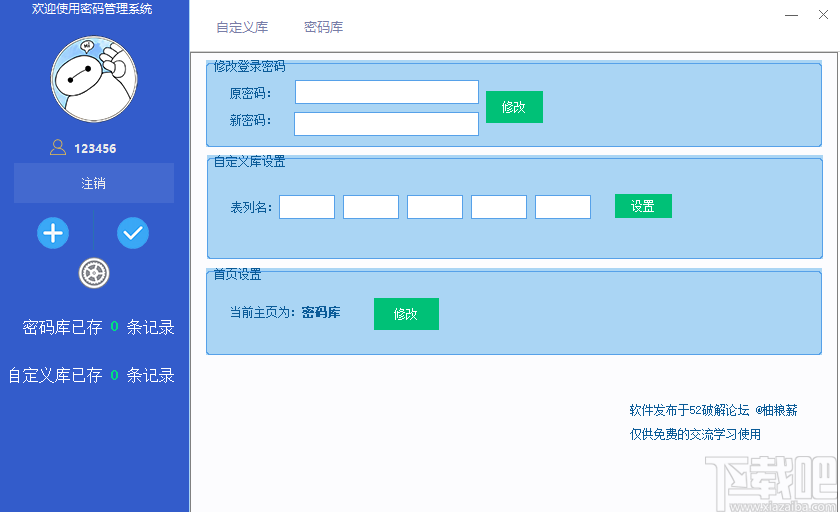Click the green 设置 button
The width and height of the screenshot is (840, 512).
(643, 206)
